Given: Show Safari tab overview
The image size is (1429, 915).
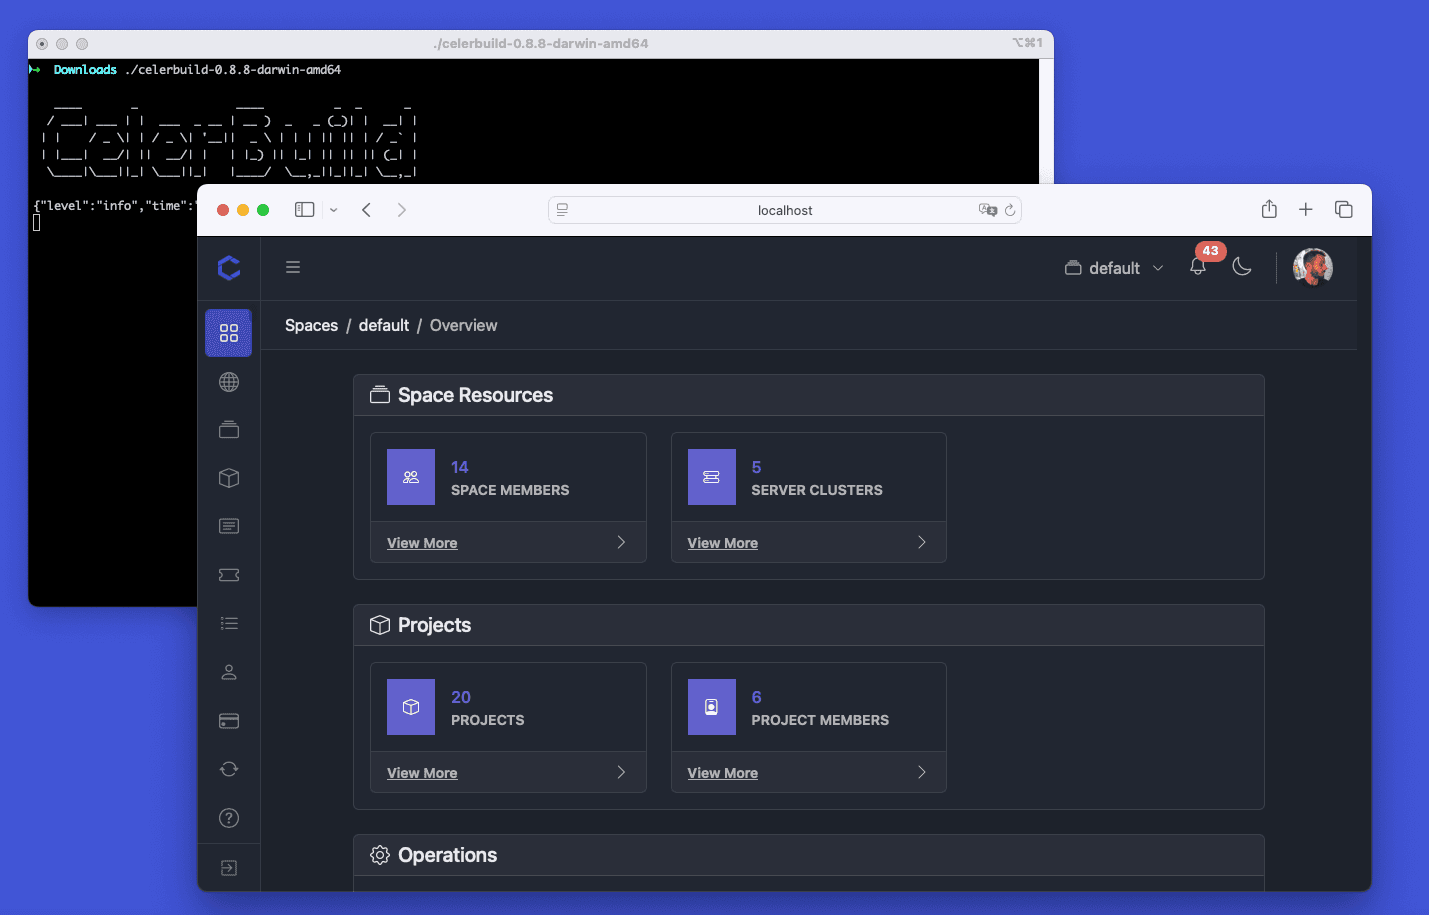Looking at the screenshot, I should (x=1344, y=209).
